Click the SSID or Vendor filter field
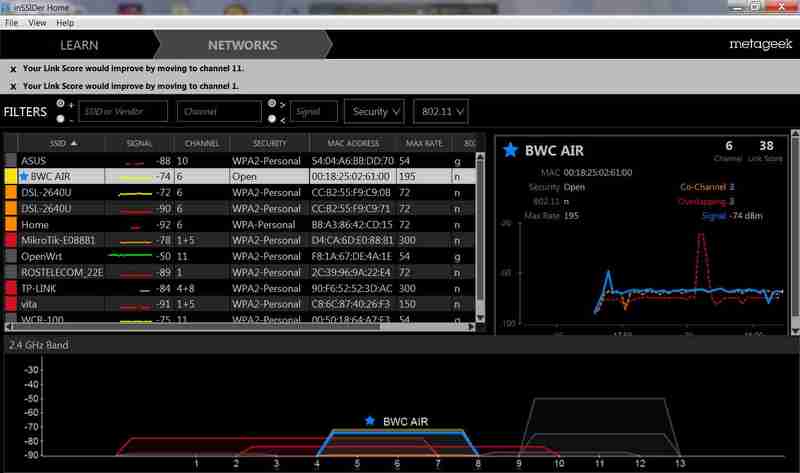 [x=123, y=111]
